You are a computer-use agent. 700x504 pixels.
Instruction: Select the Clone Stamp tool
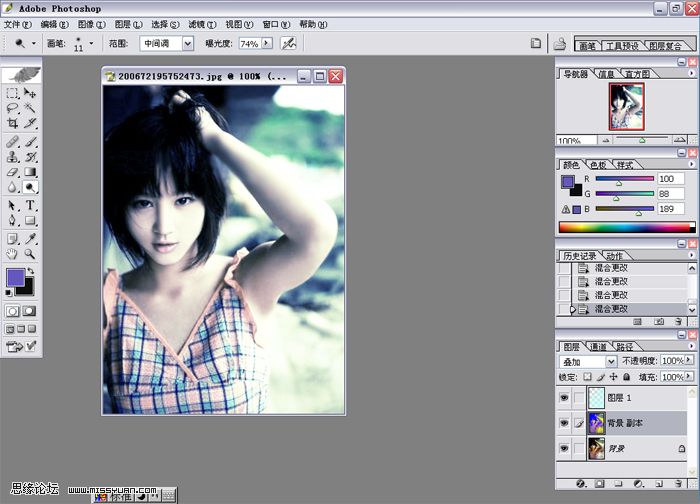12,157
